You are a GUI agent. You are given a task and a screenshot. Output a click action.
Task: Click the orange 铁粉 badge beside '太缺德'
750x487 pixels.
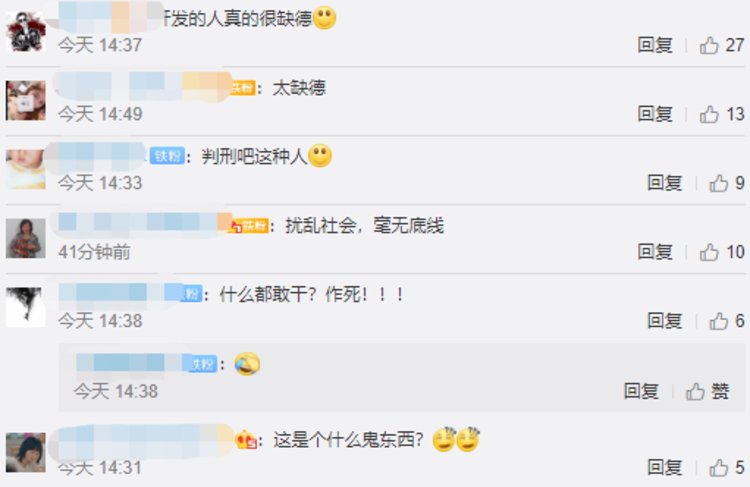coord(243,88)
